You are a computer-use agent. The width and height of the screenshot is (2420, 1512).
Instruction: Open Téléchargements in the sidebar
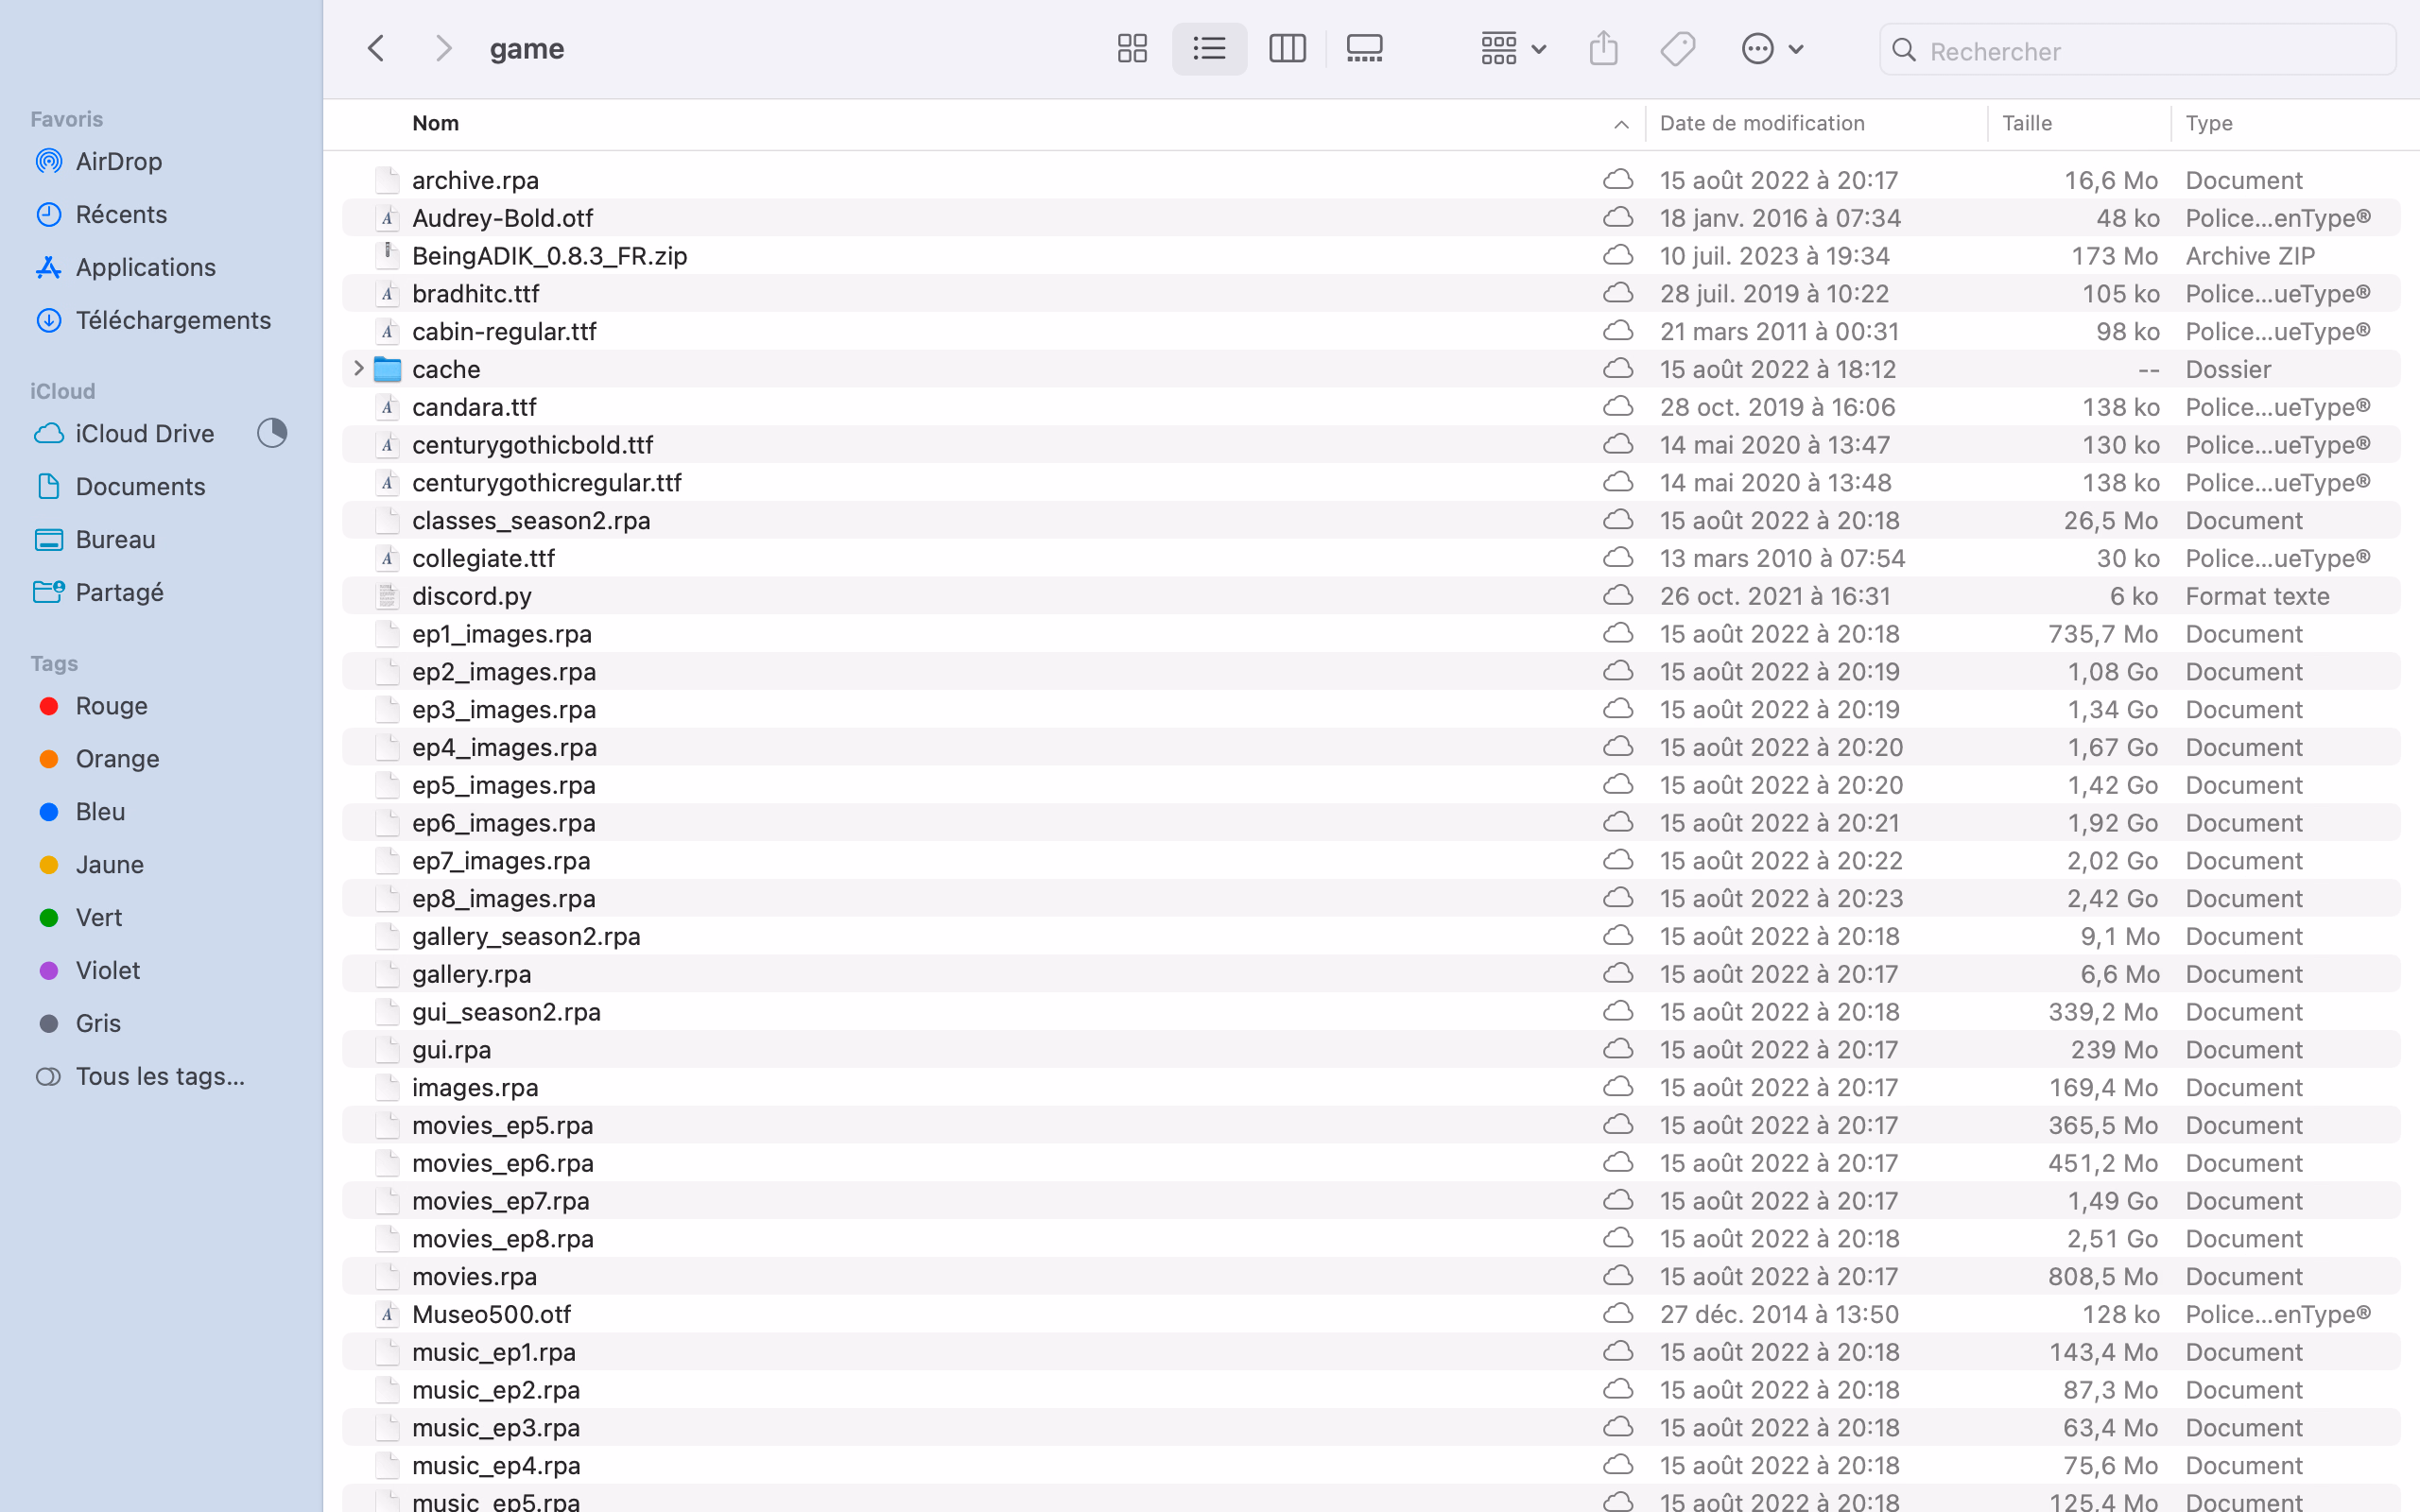[173, 320]
